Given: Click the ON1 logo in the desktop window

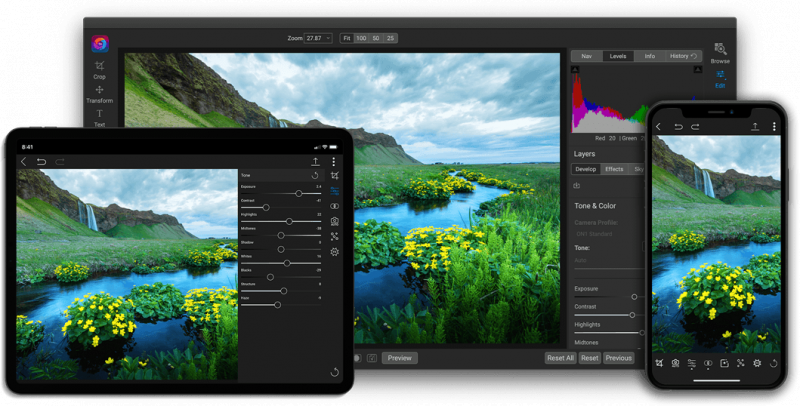Looking at the screenshot, I should point(100,44).
